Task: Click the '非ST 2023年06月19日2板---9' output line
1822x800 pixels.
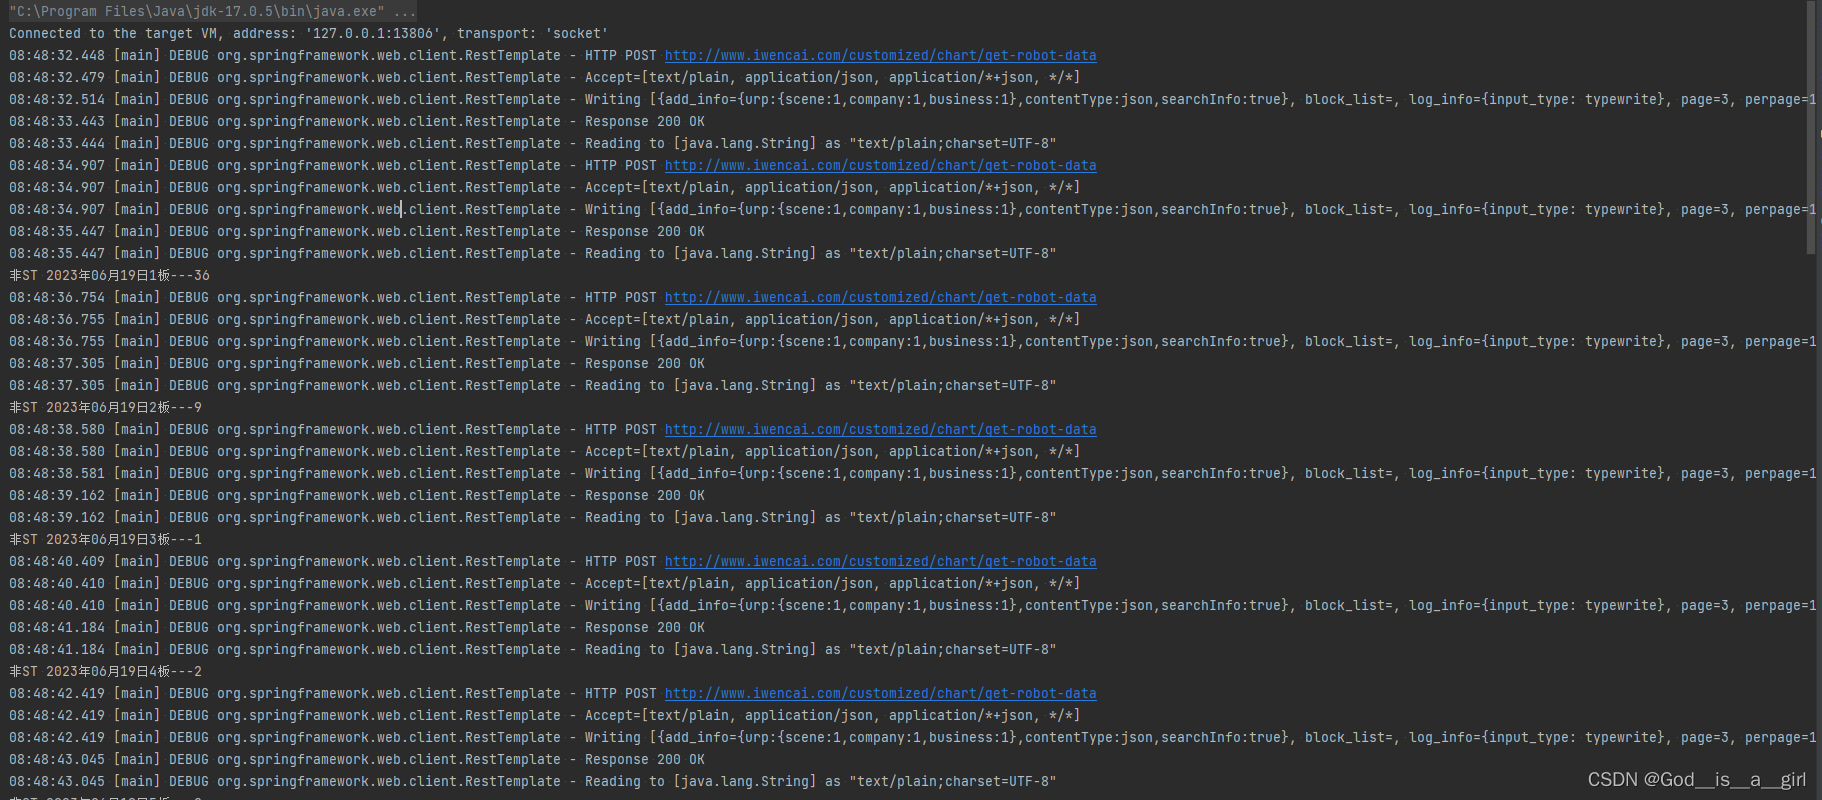Action: coord(106,408)
